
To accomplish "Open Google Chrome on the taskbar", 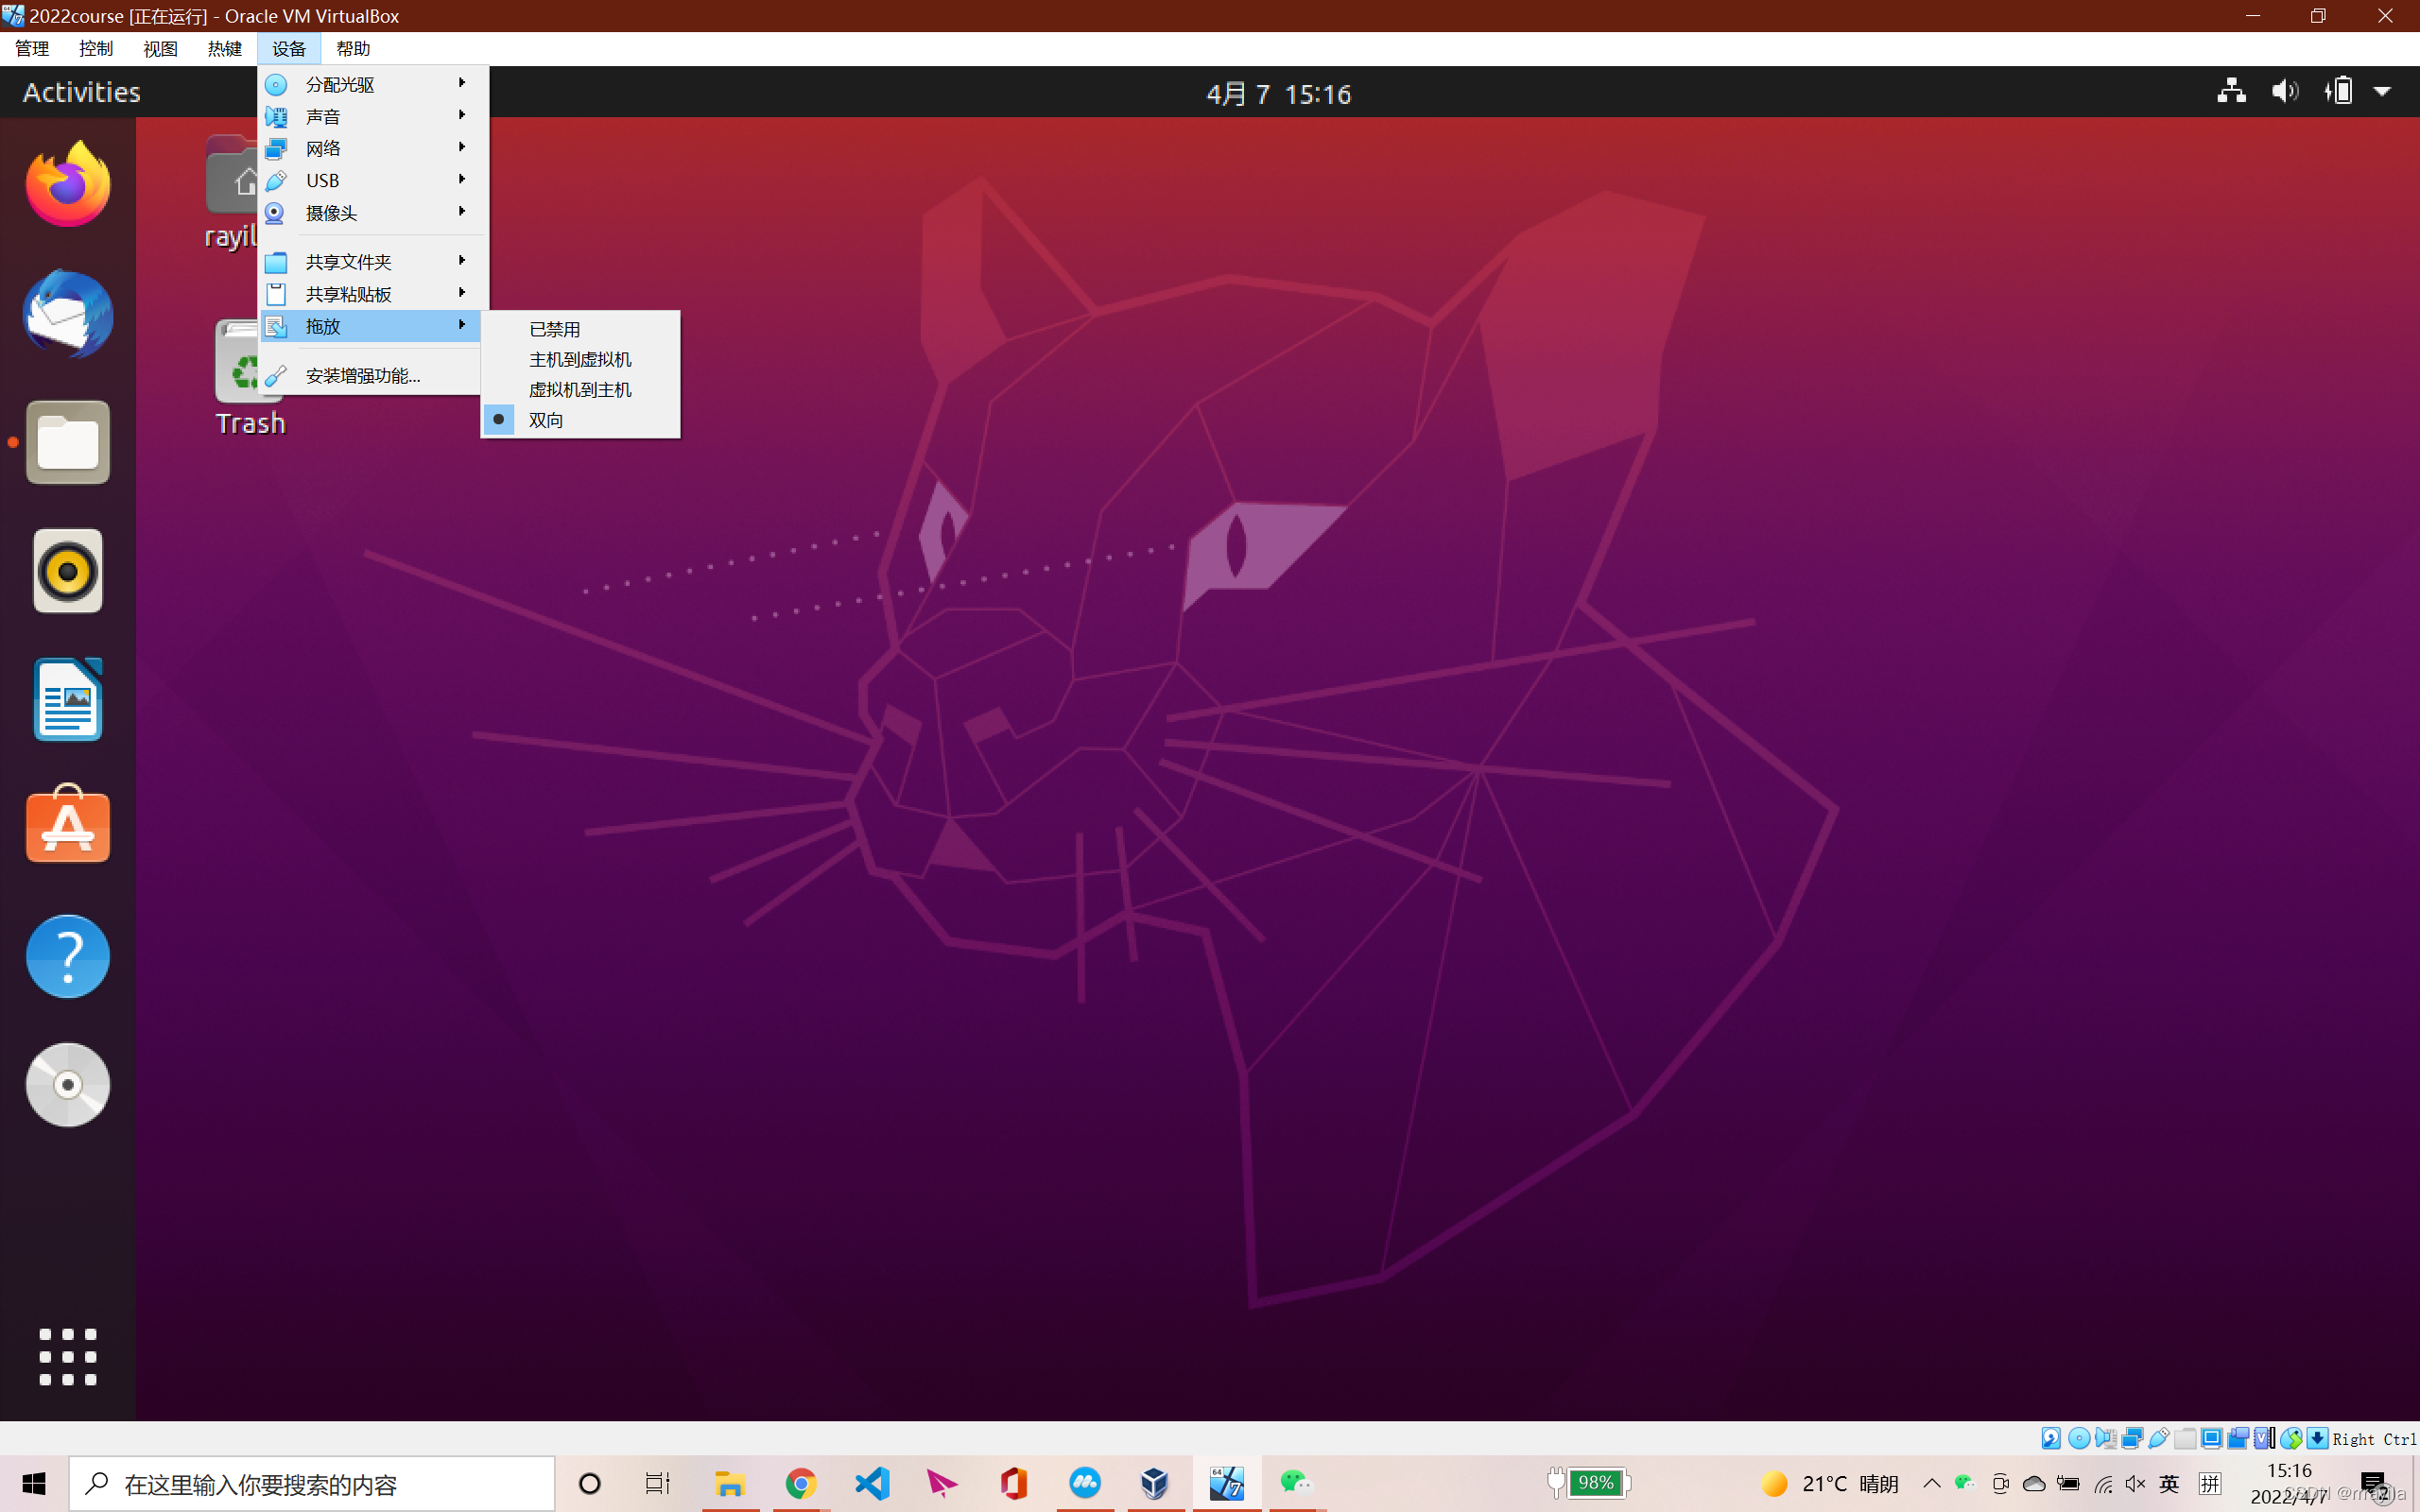I will [800, 1484].
